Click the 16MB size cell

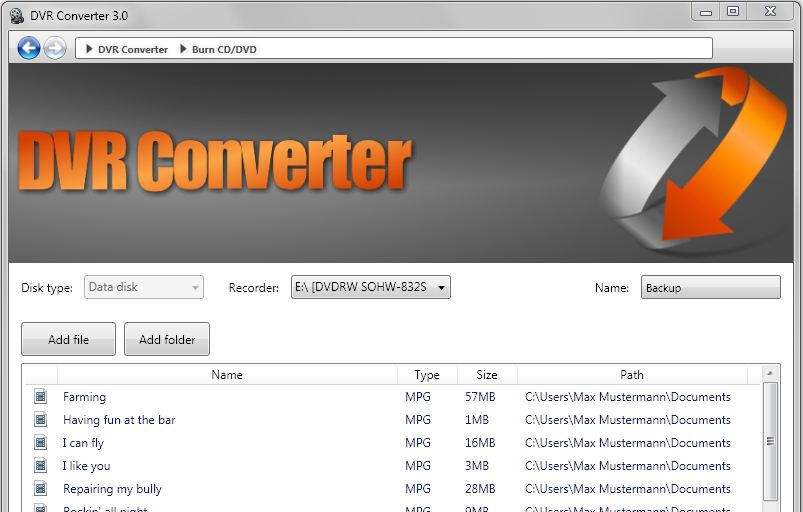click(480, 443)
